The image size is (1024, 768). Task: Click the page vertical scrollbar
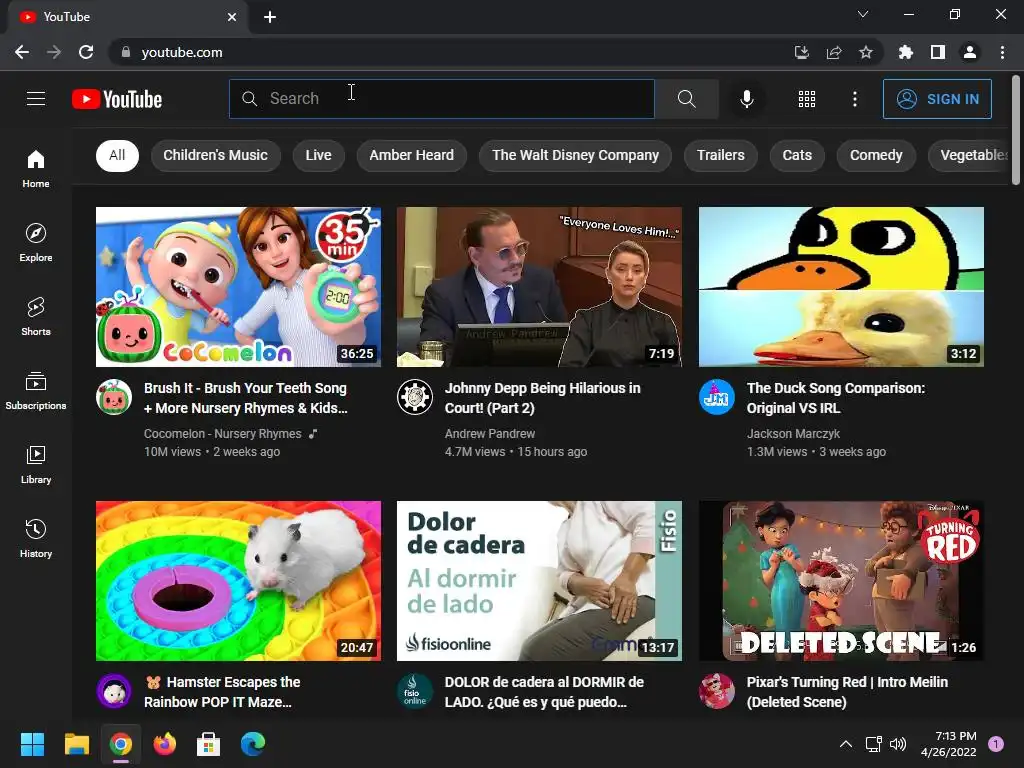[1016, 131]
